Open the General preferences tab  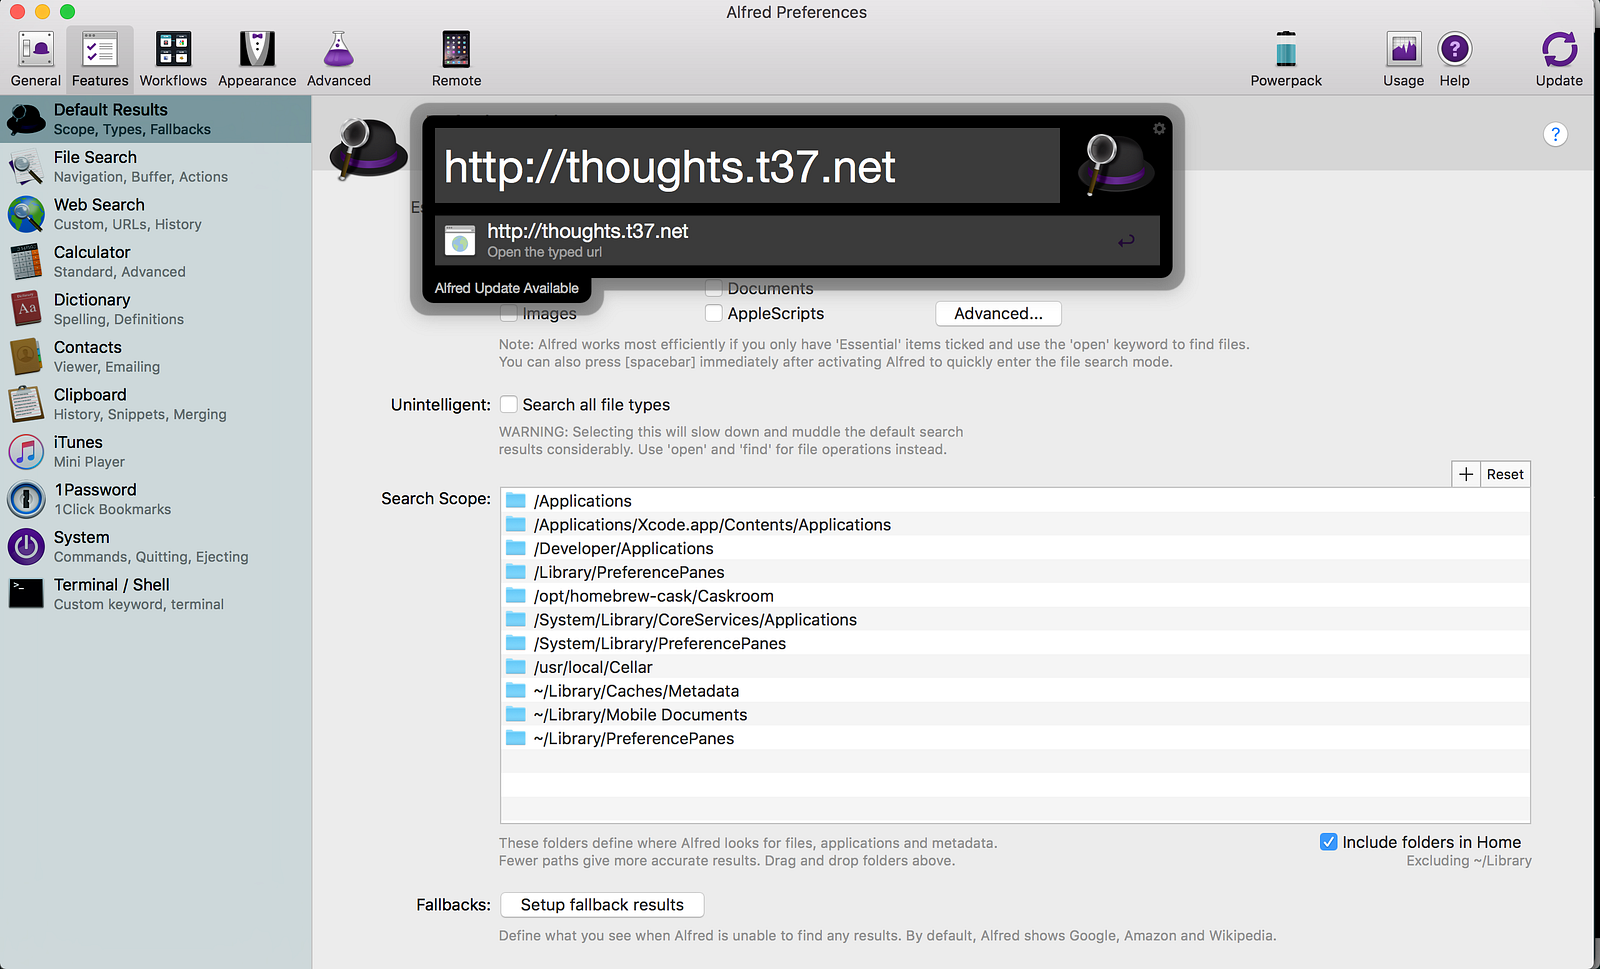36,59
